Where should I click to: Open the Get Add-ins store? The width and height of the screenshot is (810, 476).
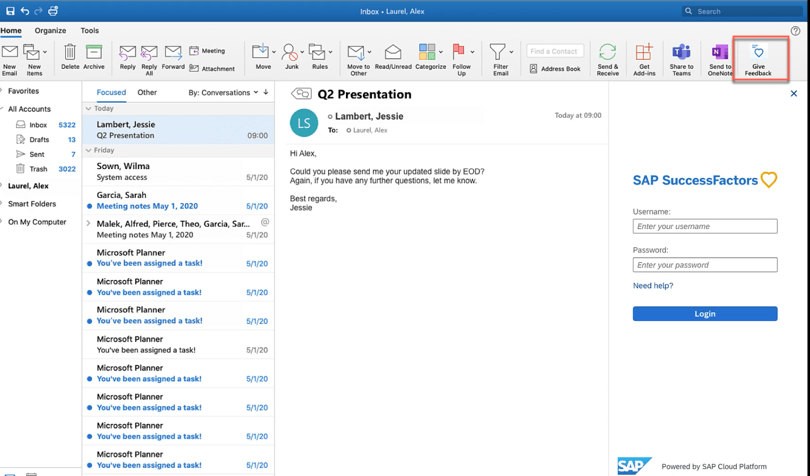pyautogui.click(x=644, y=58)
